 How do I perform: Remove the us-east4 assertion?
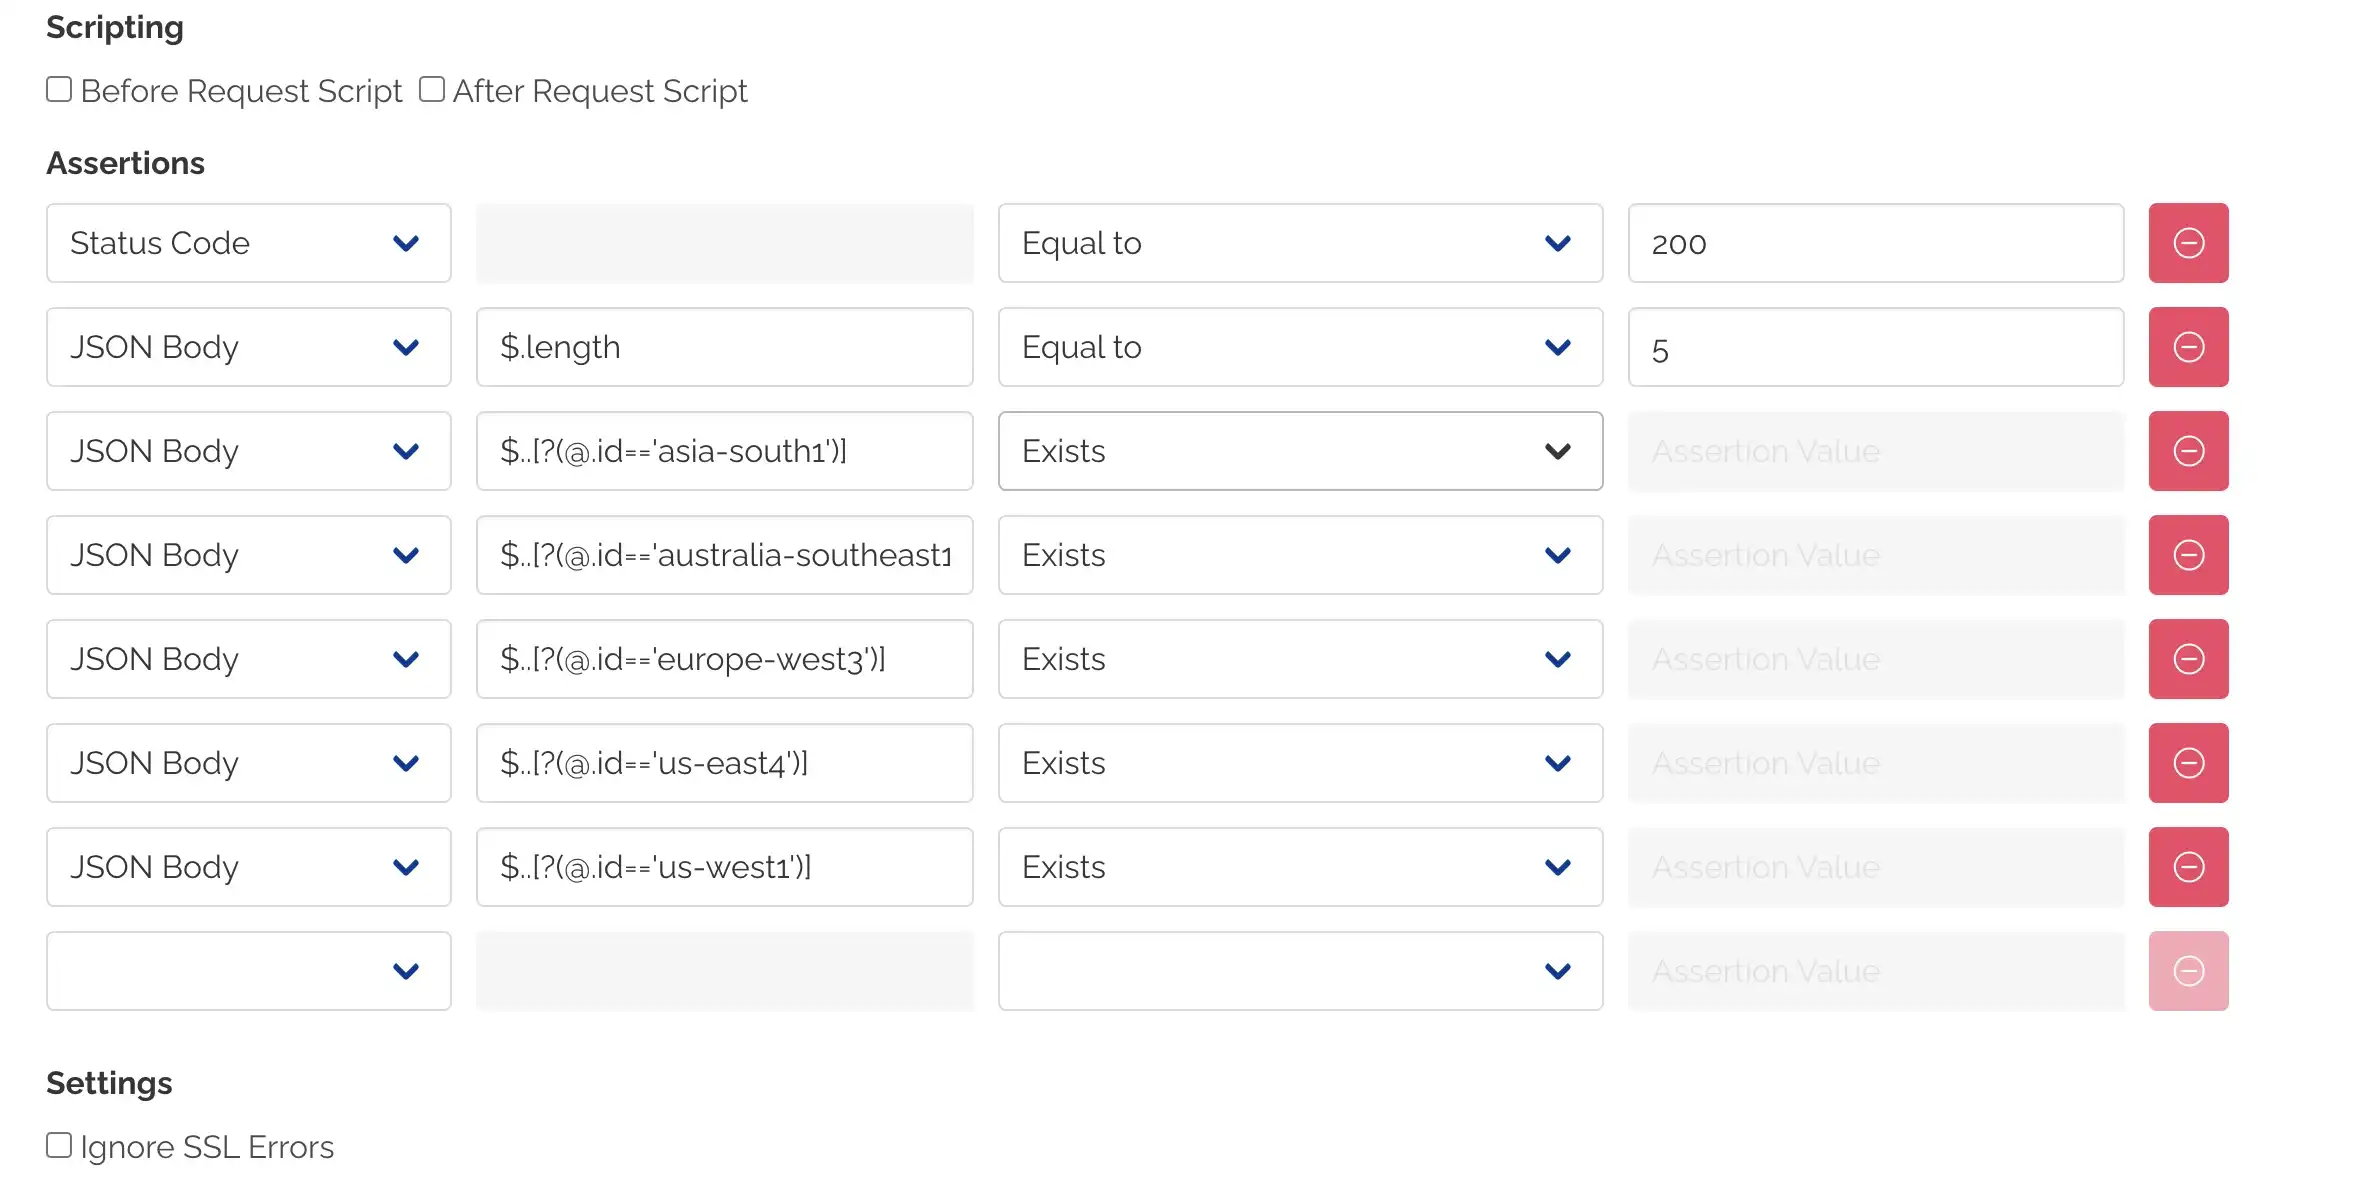[x=2188, y=763]
